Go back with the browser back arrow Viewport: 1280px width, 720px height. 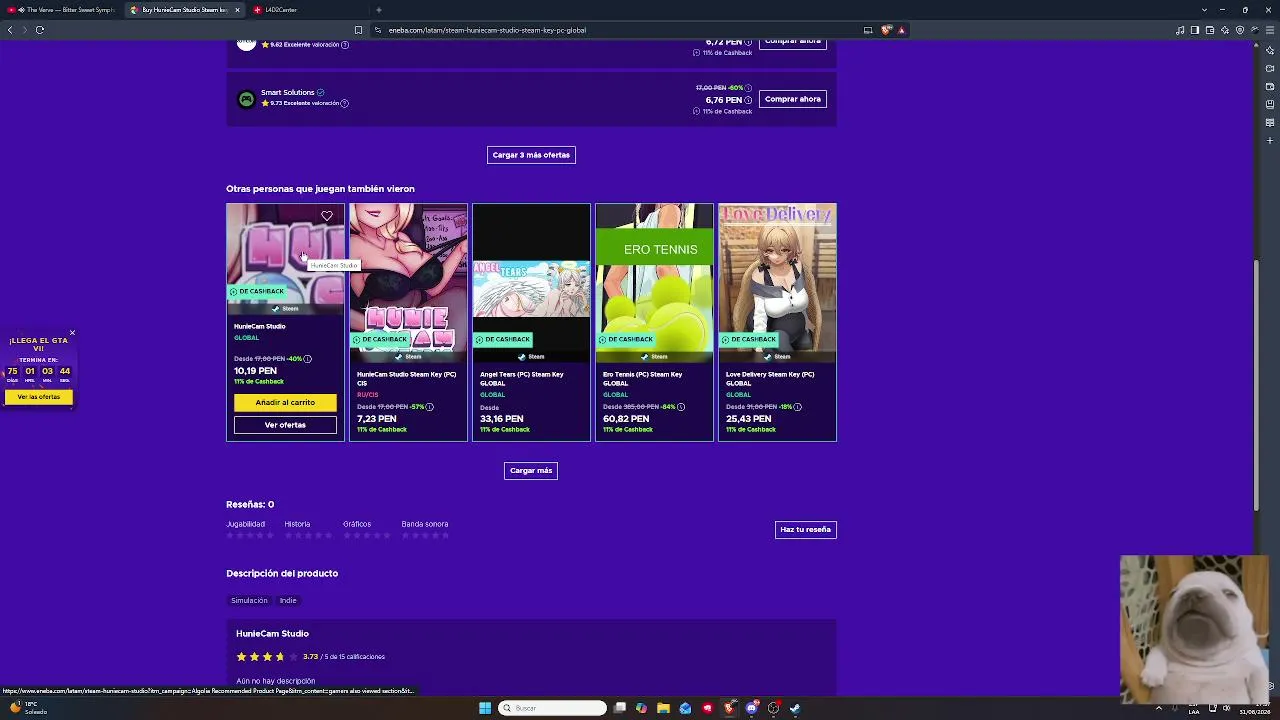10,30
